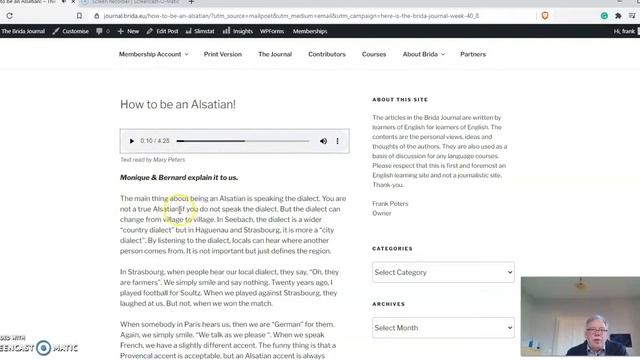Open the Contributors page
Screen dimensions: 640x360
[327, 54]
